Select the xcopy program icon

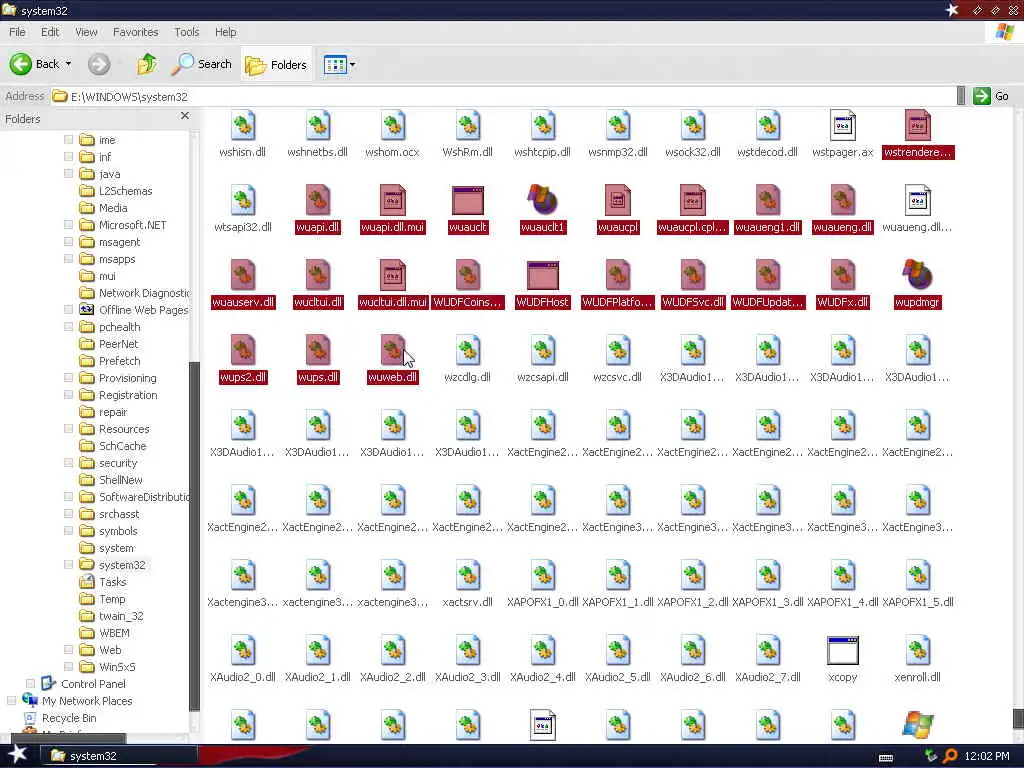click(x=842, y=650)
